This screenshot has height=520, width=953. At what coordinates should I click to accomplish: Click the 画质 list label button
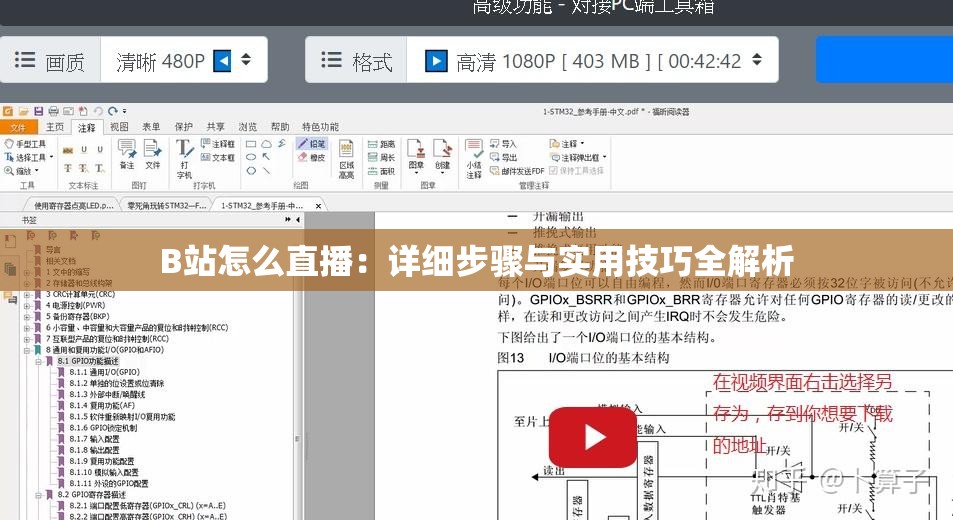coord(50,60)
